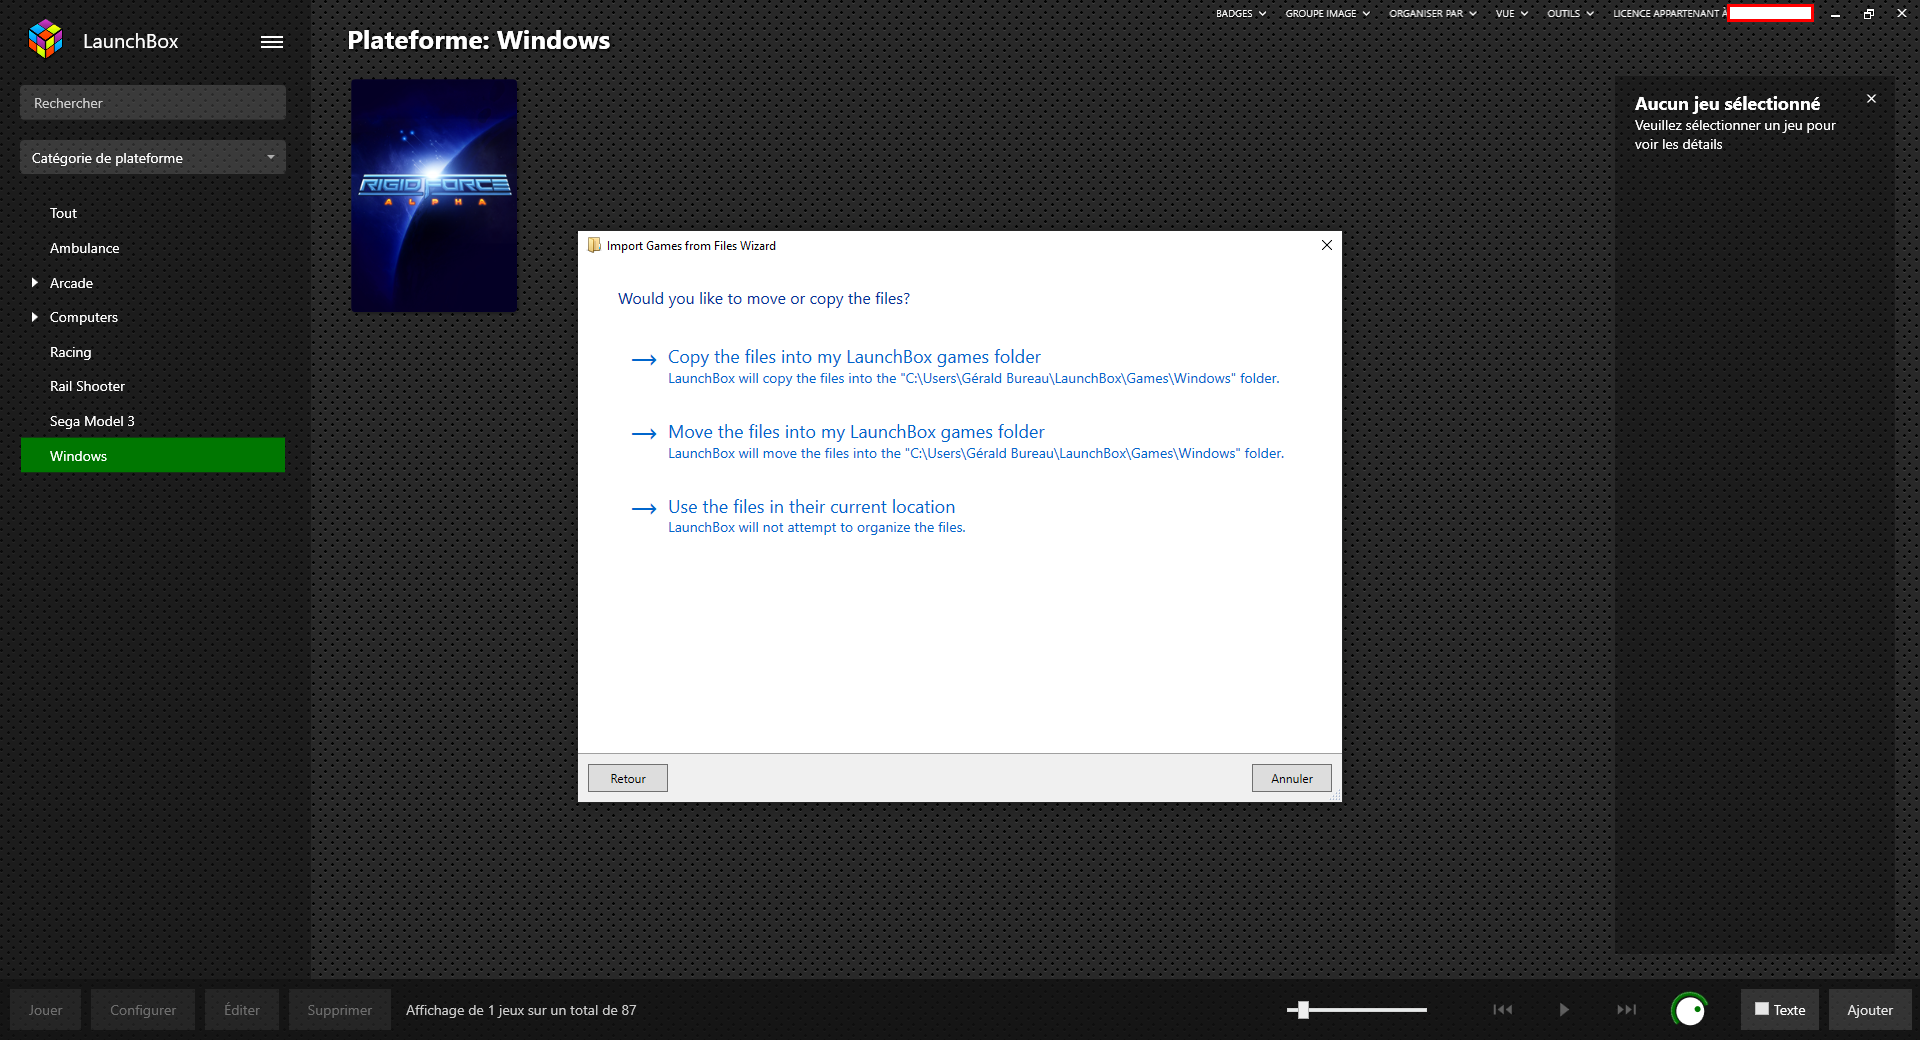Open the Badges menu

coord(1240,14)
